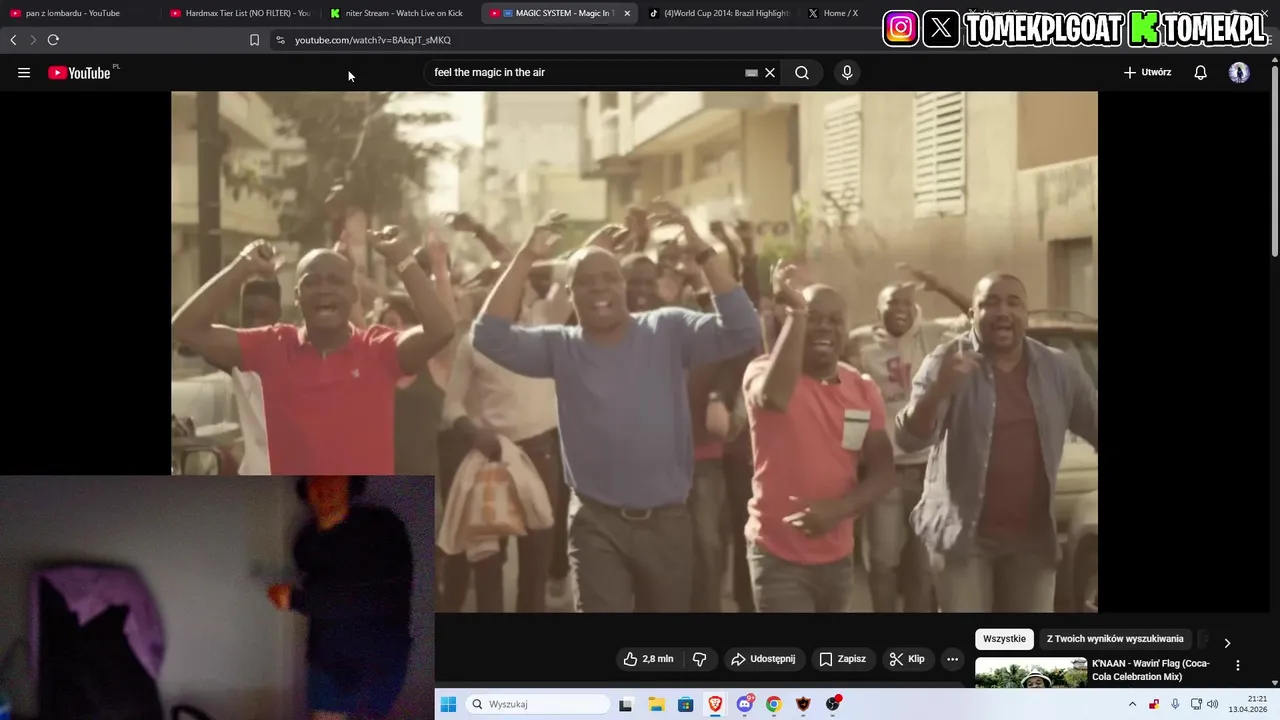Open the YouTube notifications bell
The image size is (1280, 720).
click(1201, 73)
